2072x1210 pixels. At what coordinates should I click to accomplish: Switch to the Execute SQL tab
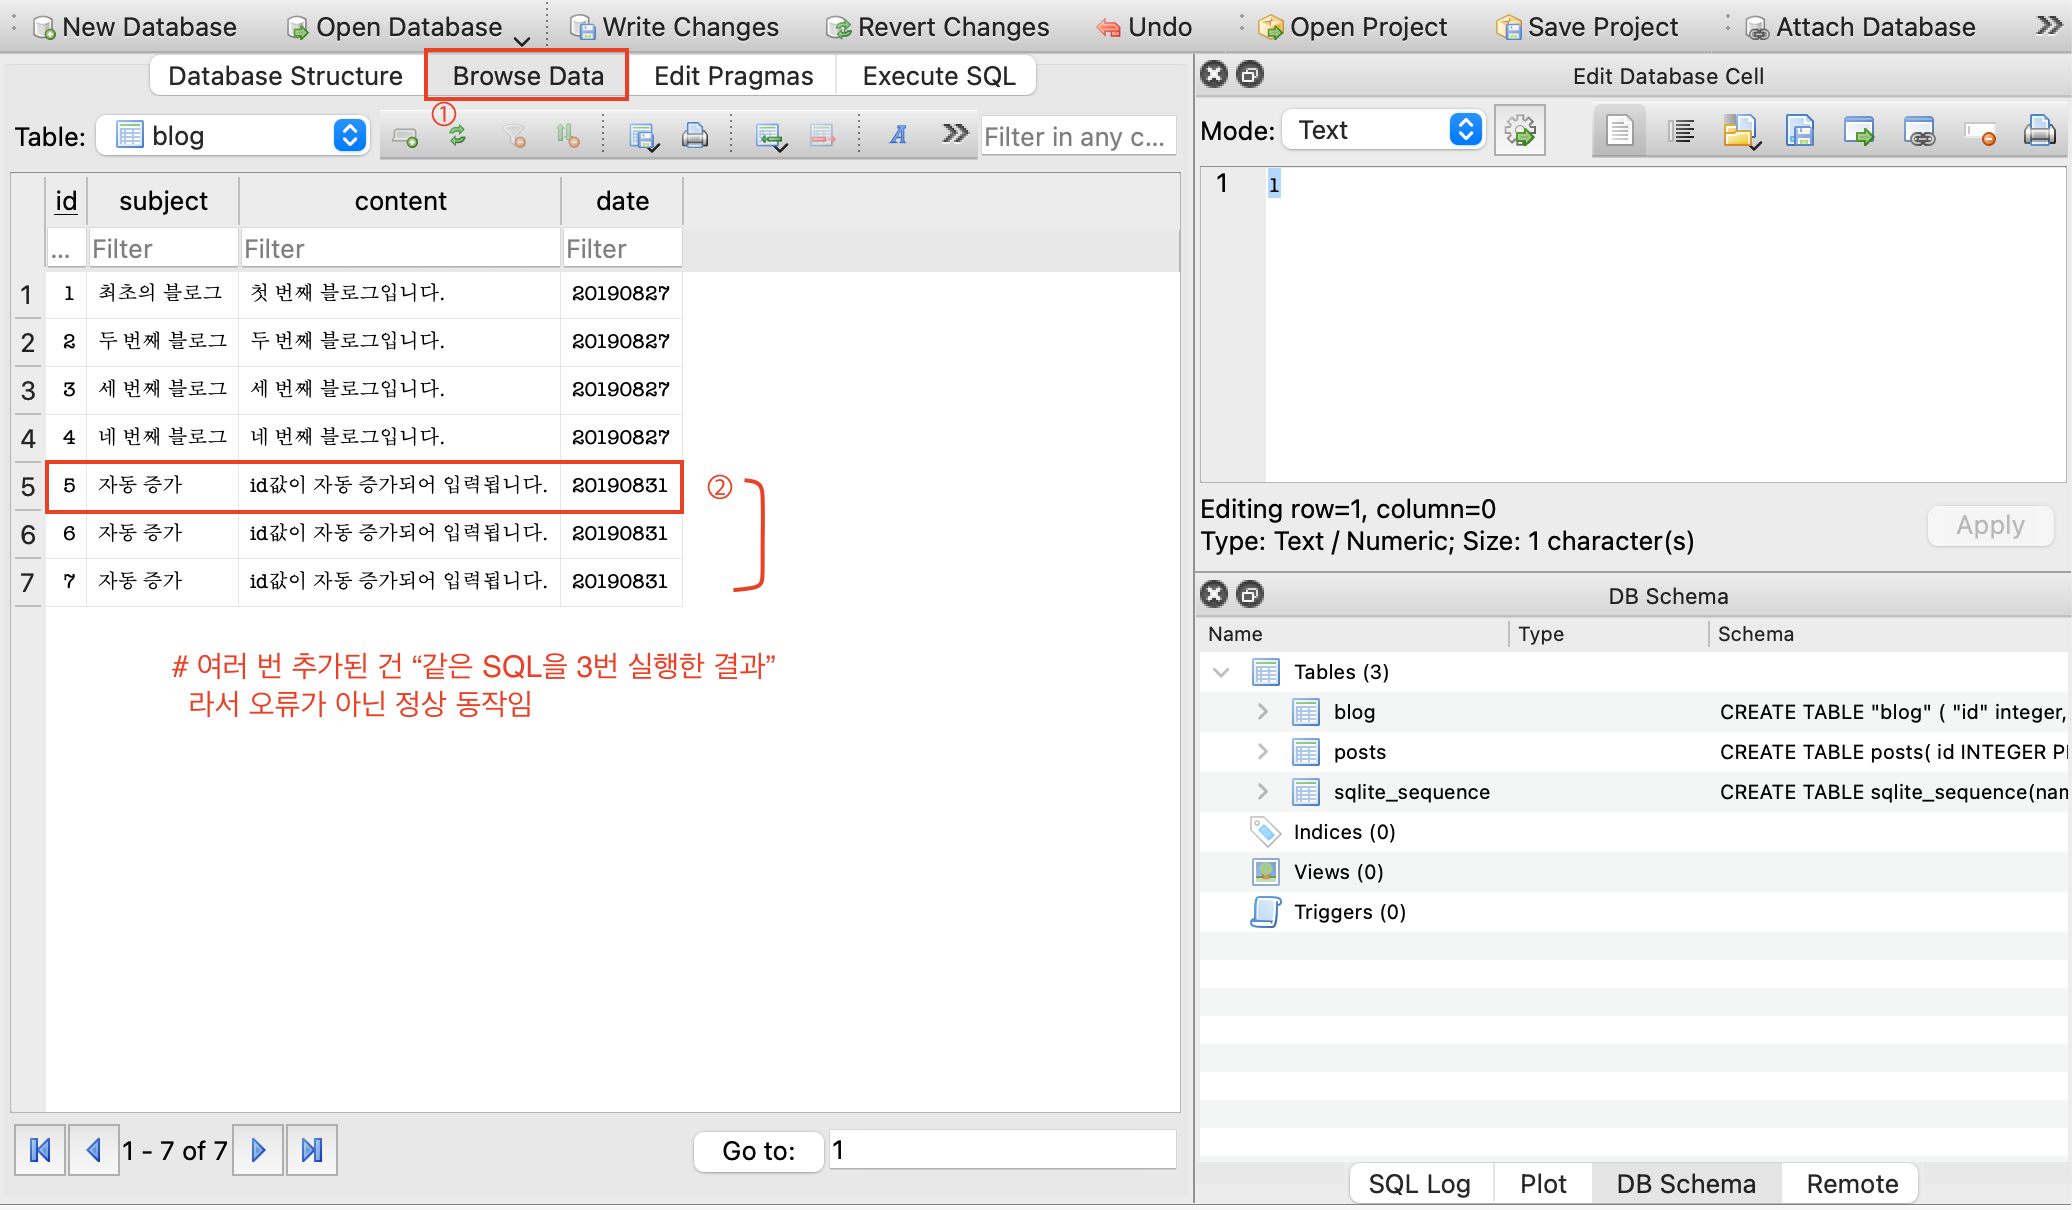(938, 76)
